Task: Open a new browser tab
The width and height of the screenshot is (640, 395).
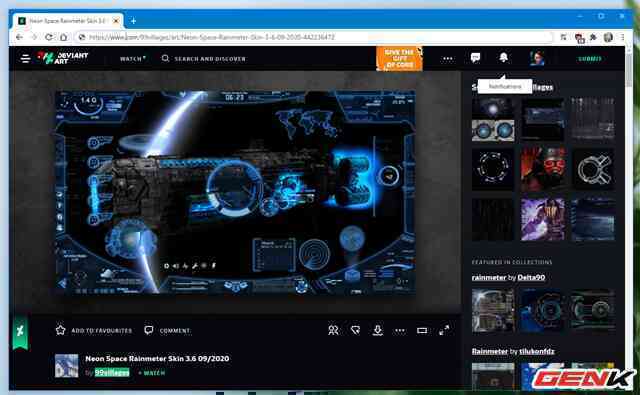Action: tap(133, 20)
